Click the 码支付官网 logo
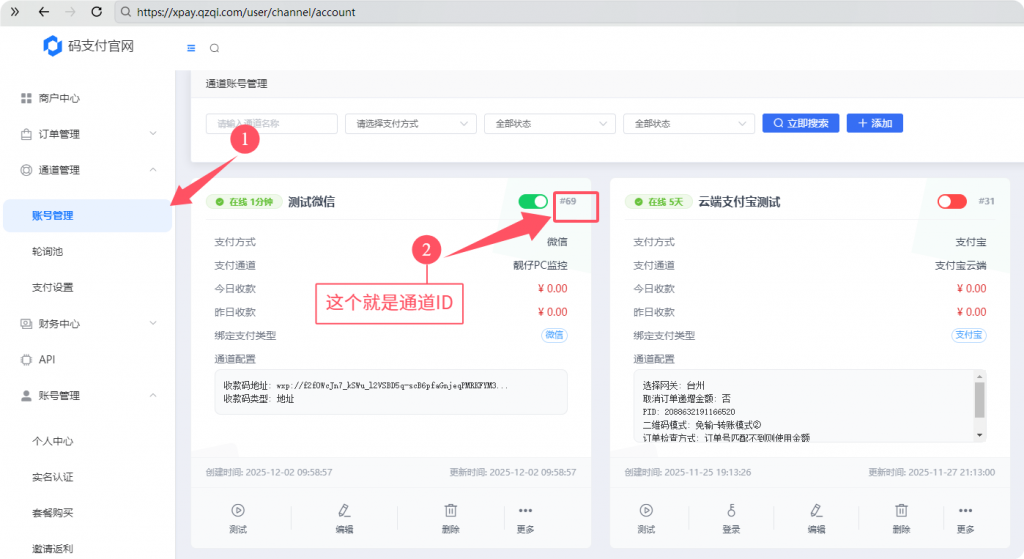The height and width of the screenshot is (559, 1024). pyautogui.click(x=88, y=46)
